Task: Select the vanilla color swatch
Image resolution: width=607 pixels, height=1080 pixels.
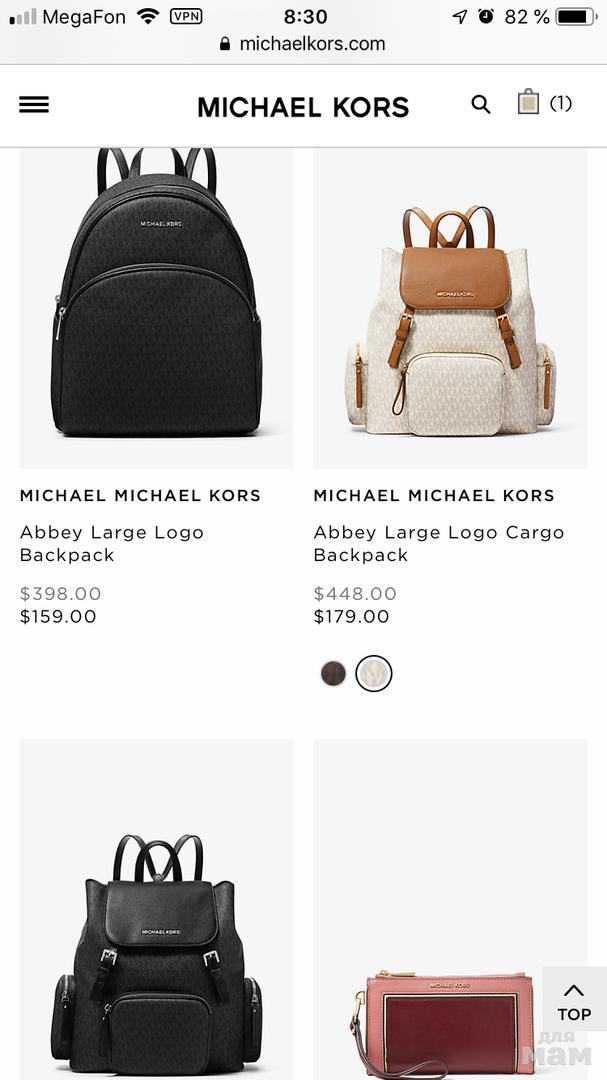Action: (x=373, y=673)
